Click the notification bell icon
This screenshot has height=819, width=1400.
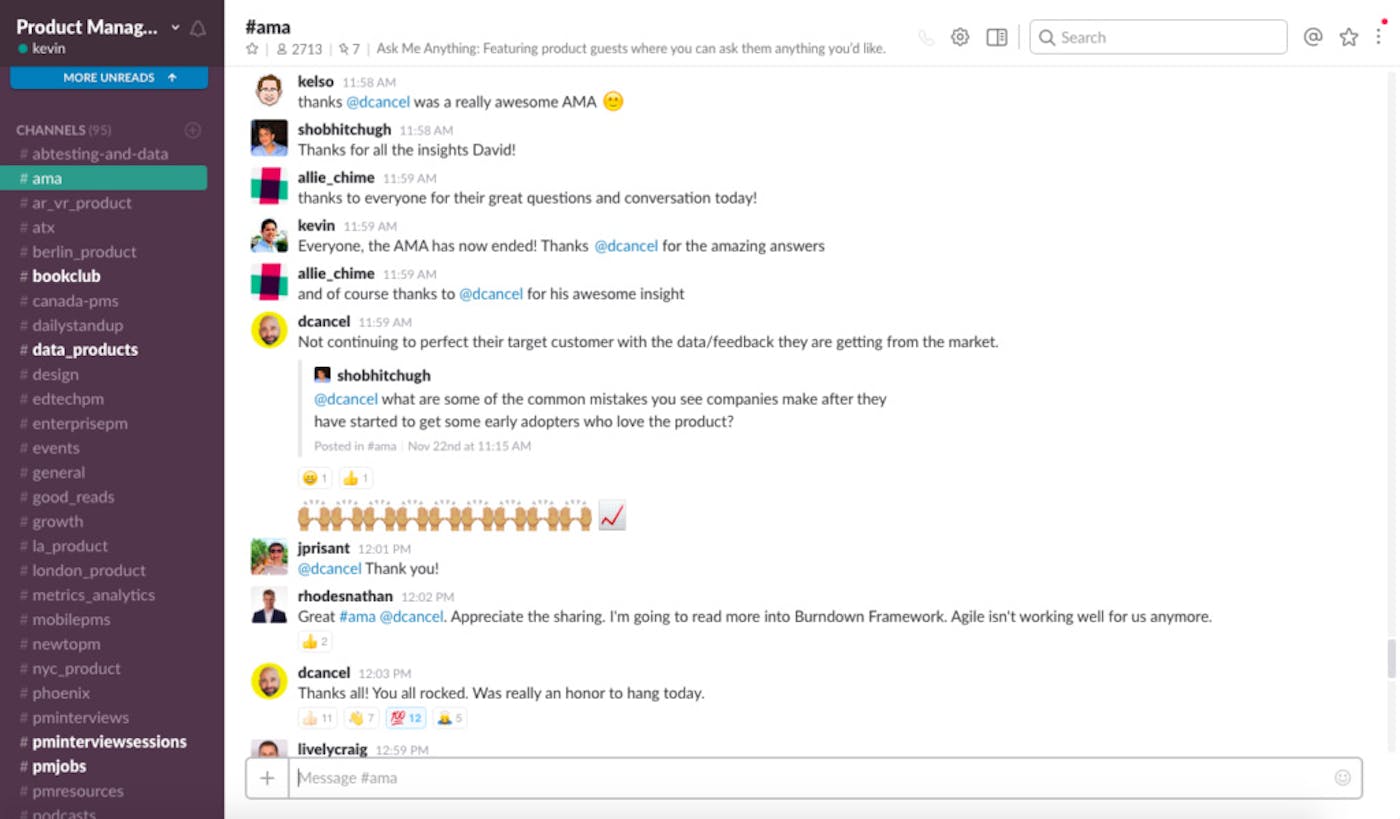pyautogui.click(x=197, y=29)
